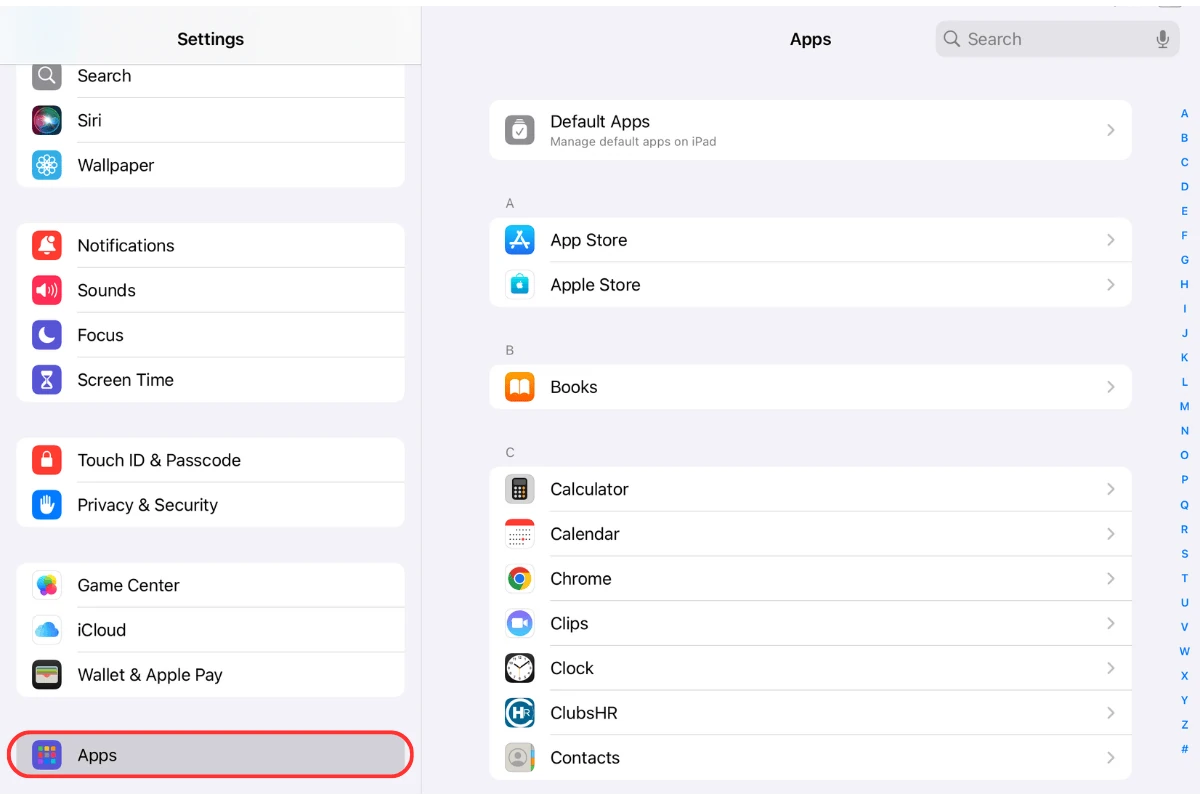
Task: Jump to # in alphabet index
Action: coord(1184,749)
